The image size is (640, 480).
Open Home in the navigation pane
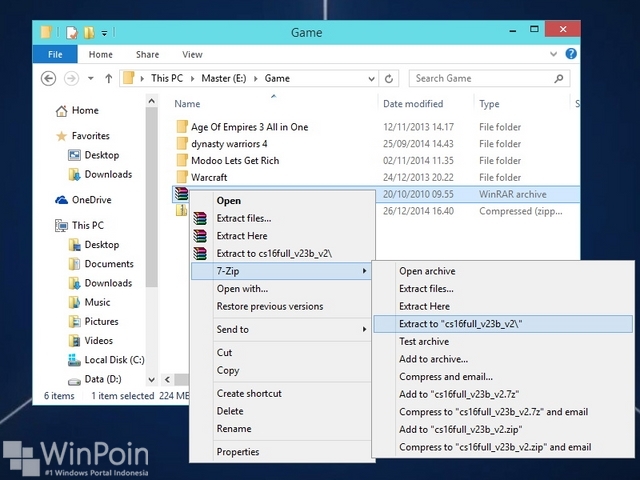pyautogui.click(x=85, y=110)
